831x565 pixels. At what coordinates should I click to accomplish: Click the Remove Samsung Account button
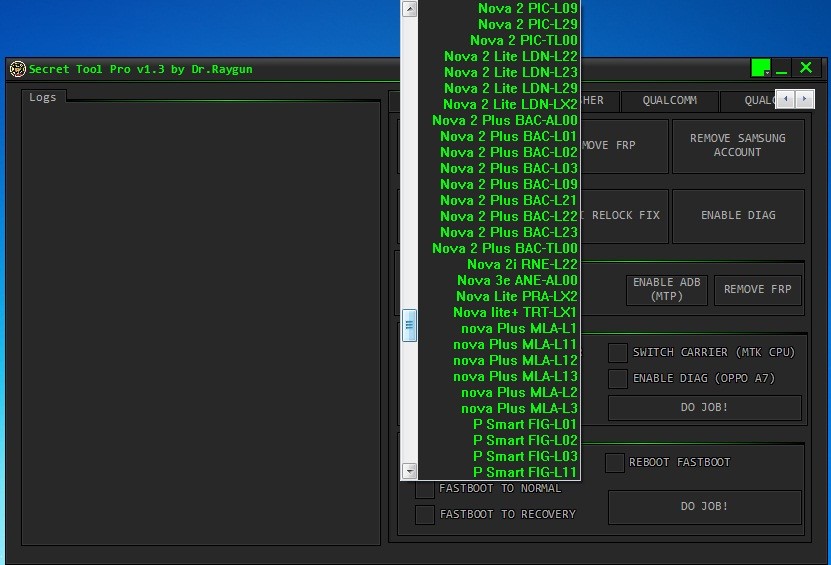[738, 145]
